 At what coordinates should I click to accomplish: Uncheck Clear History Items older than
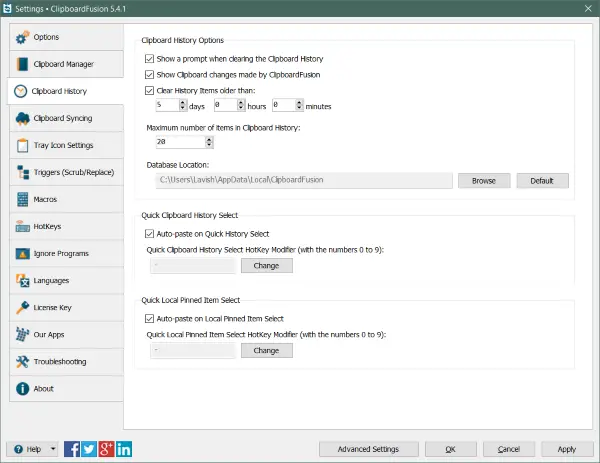click(149, 91)
